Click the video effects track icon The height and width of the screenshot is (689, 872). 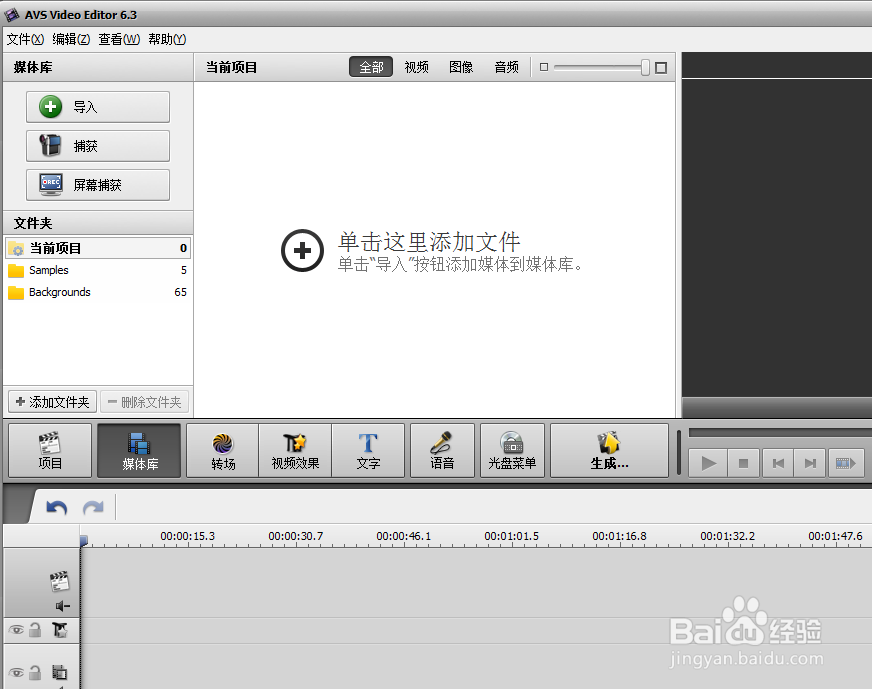[60, 630]
